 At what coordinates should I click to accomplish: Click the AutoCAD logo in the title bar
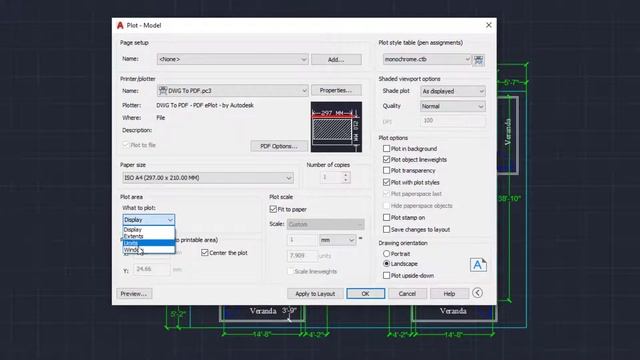[120, 25]
